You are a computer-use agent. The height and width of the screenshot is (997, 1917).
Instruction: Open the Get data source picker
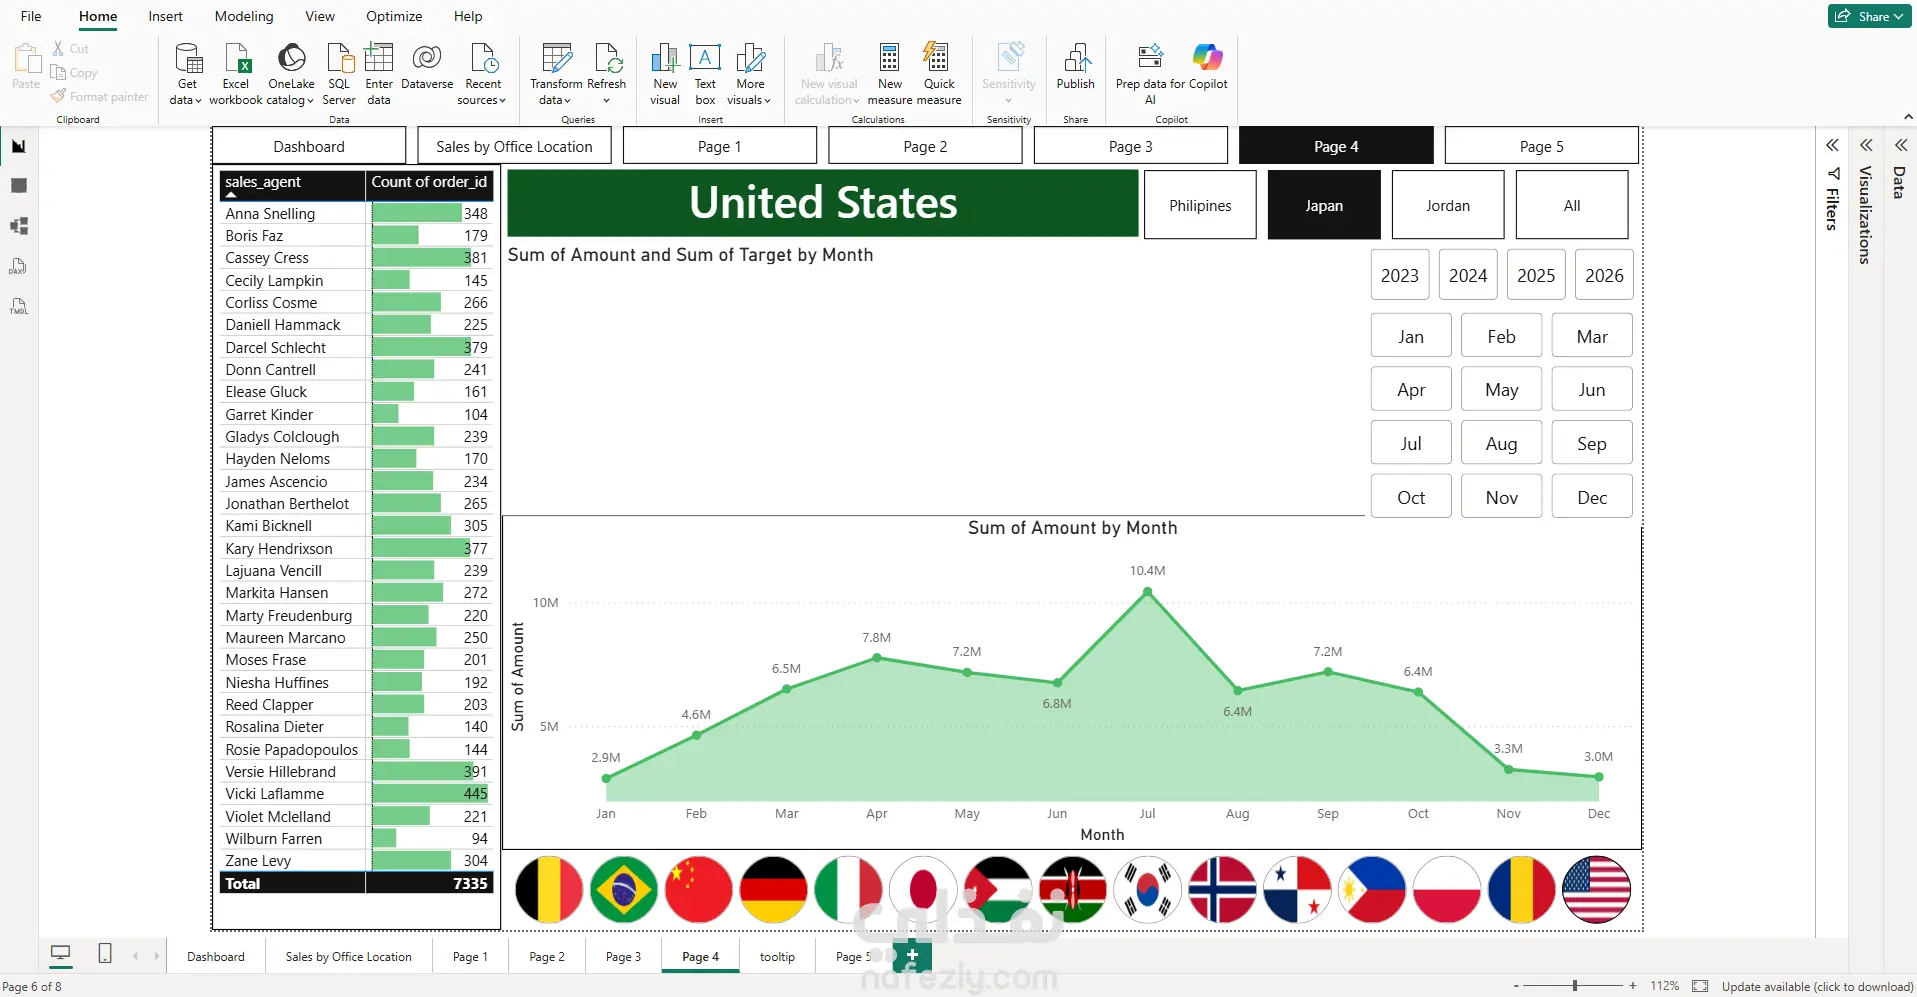(x=186, y=73)
